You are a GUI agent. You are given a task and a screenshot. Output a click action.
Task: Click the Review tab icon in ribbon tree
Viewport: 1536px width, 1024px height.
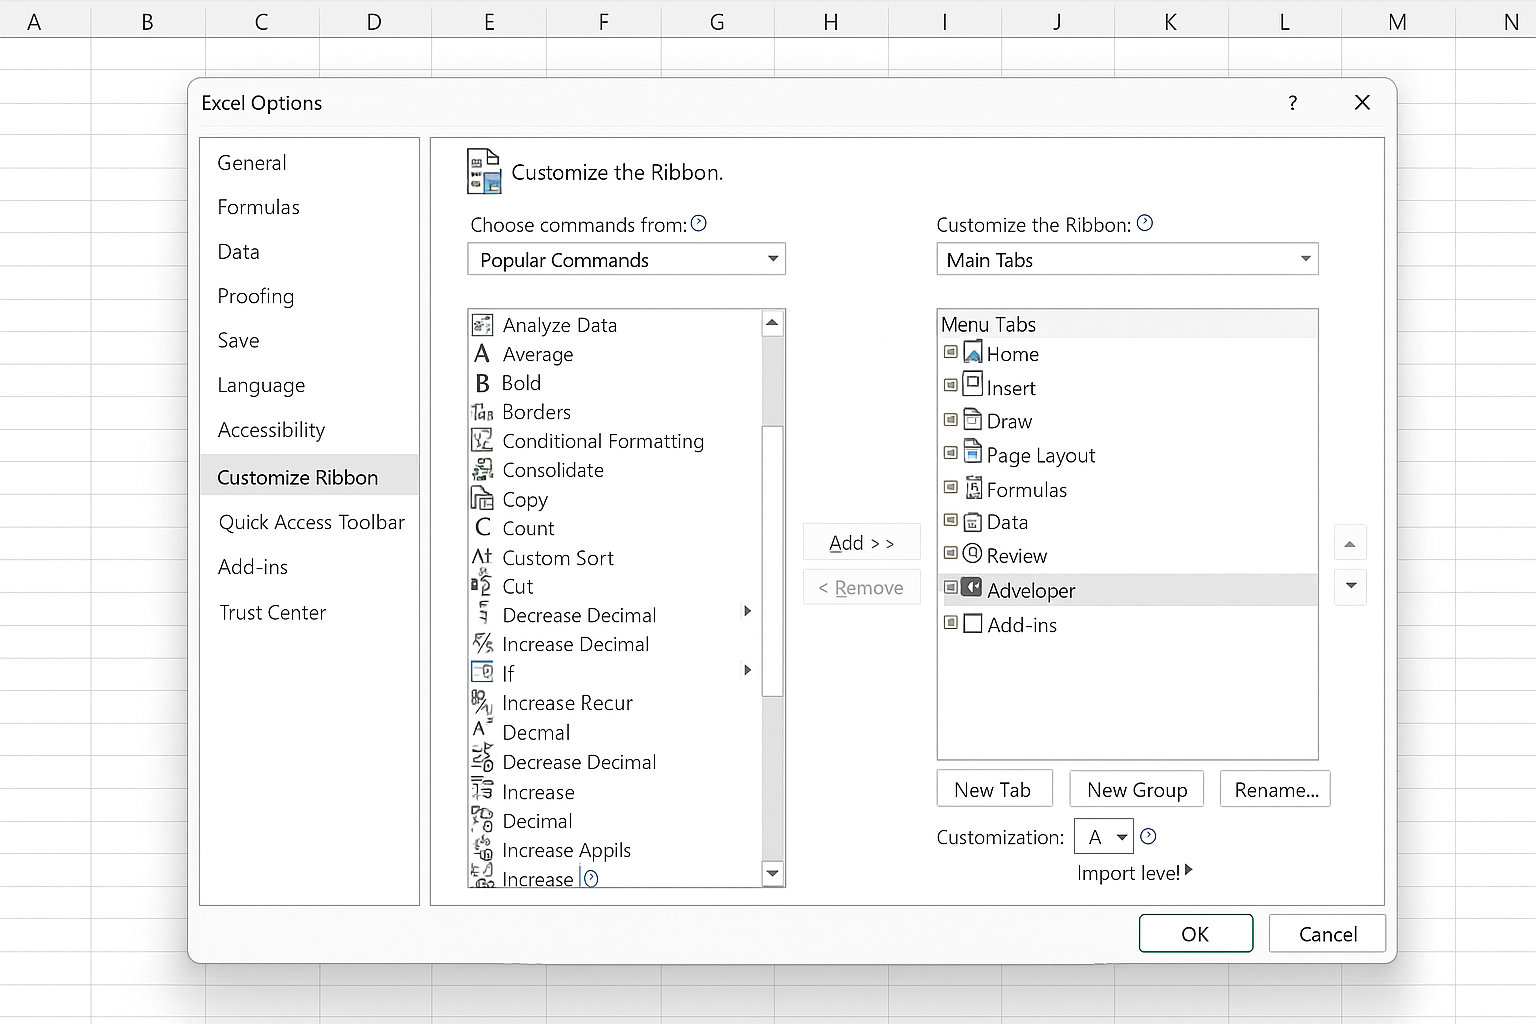pyautogui.click(x=972, y=553)
